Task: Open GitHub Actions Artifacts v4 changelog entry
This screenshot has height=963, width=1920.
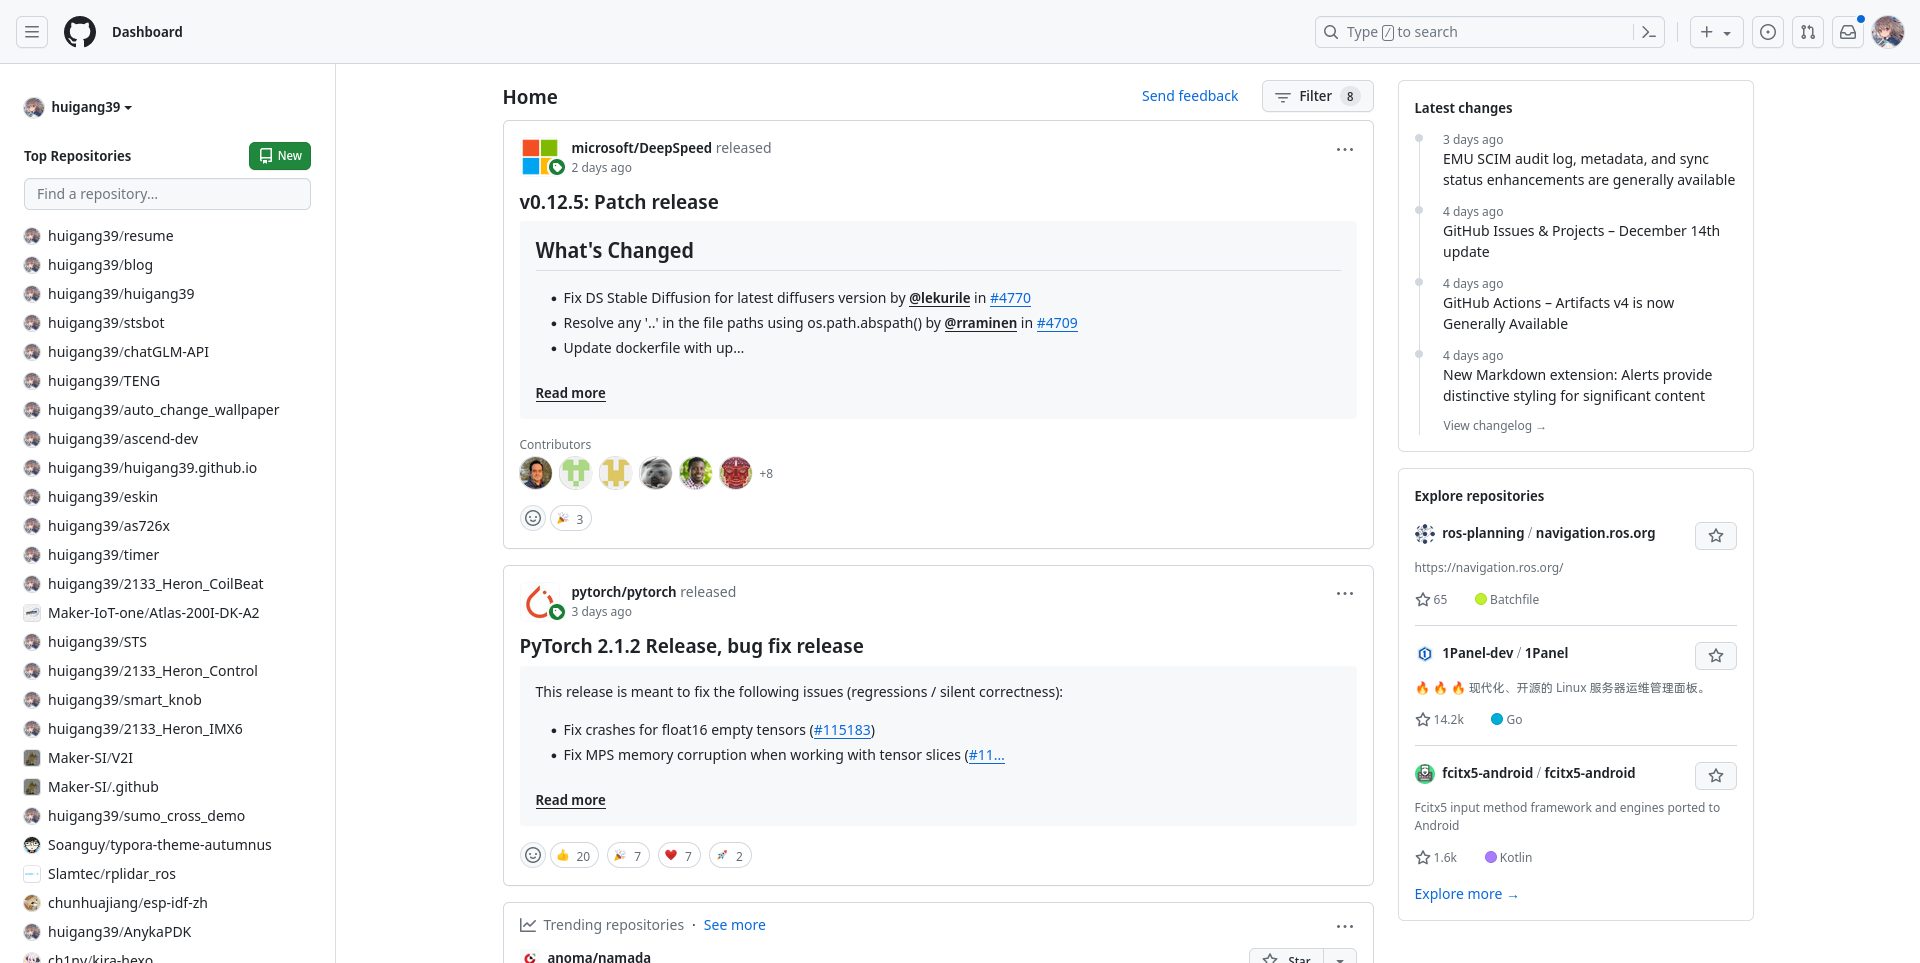Action: [x=1558, y=313]
